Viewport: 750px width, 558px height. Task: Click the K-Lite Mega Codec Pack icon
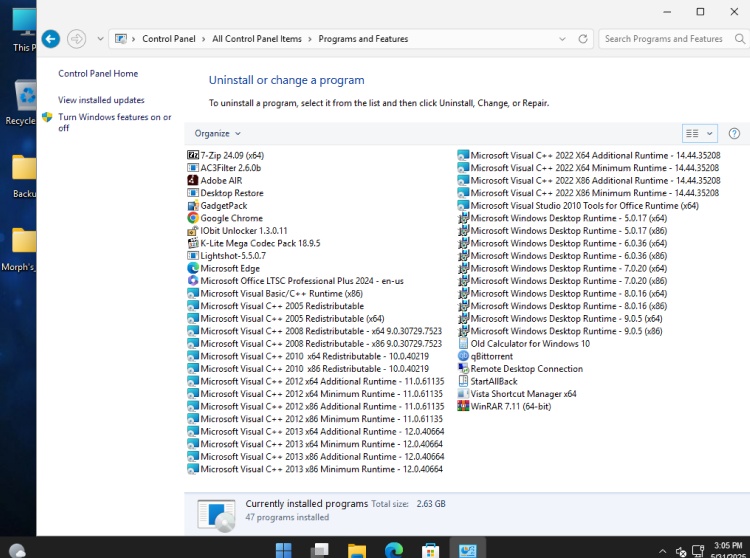pyautogui.click(x=193, y=243)
